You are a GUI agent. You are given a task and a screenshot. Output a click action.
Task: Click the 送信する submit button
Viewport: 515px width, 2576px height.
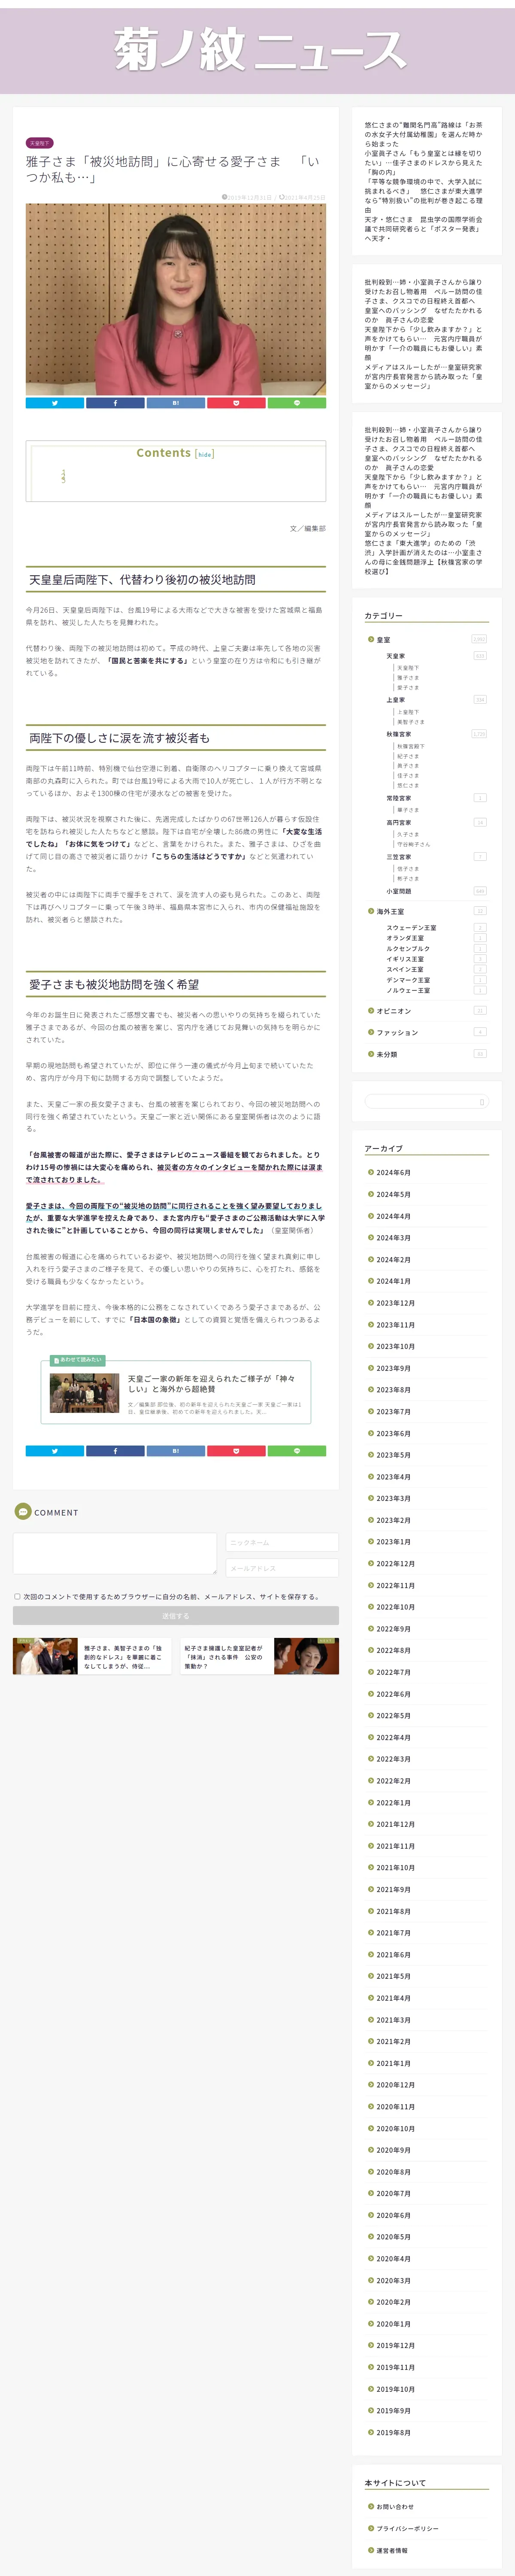pyautogui.click(x=176, y=1615)
